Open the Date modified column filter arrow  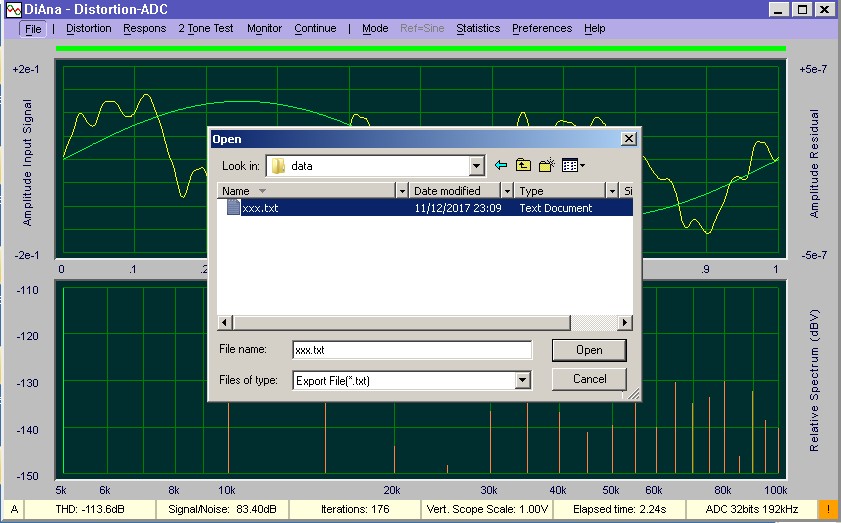pyautogui.click(x=507, y=191)
